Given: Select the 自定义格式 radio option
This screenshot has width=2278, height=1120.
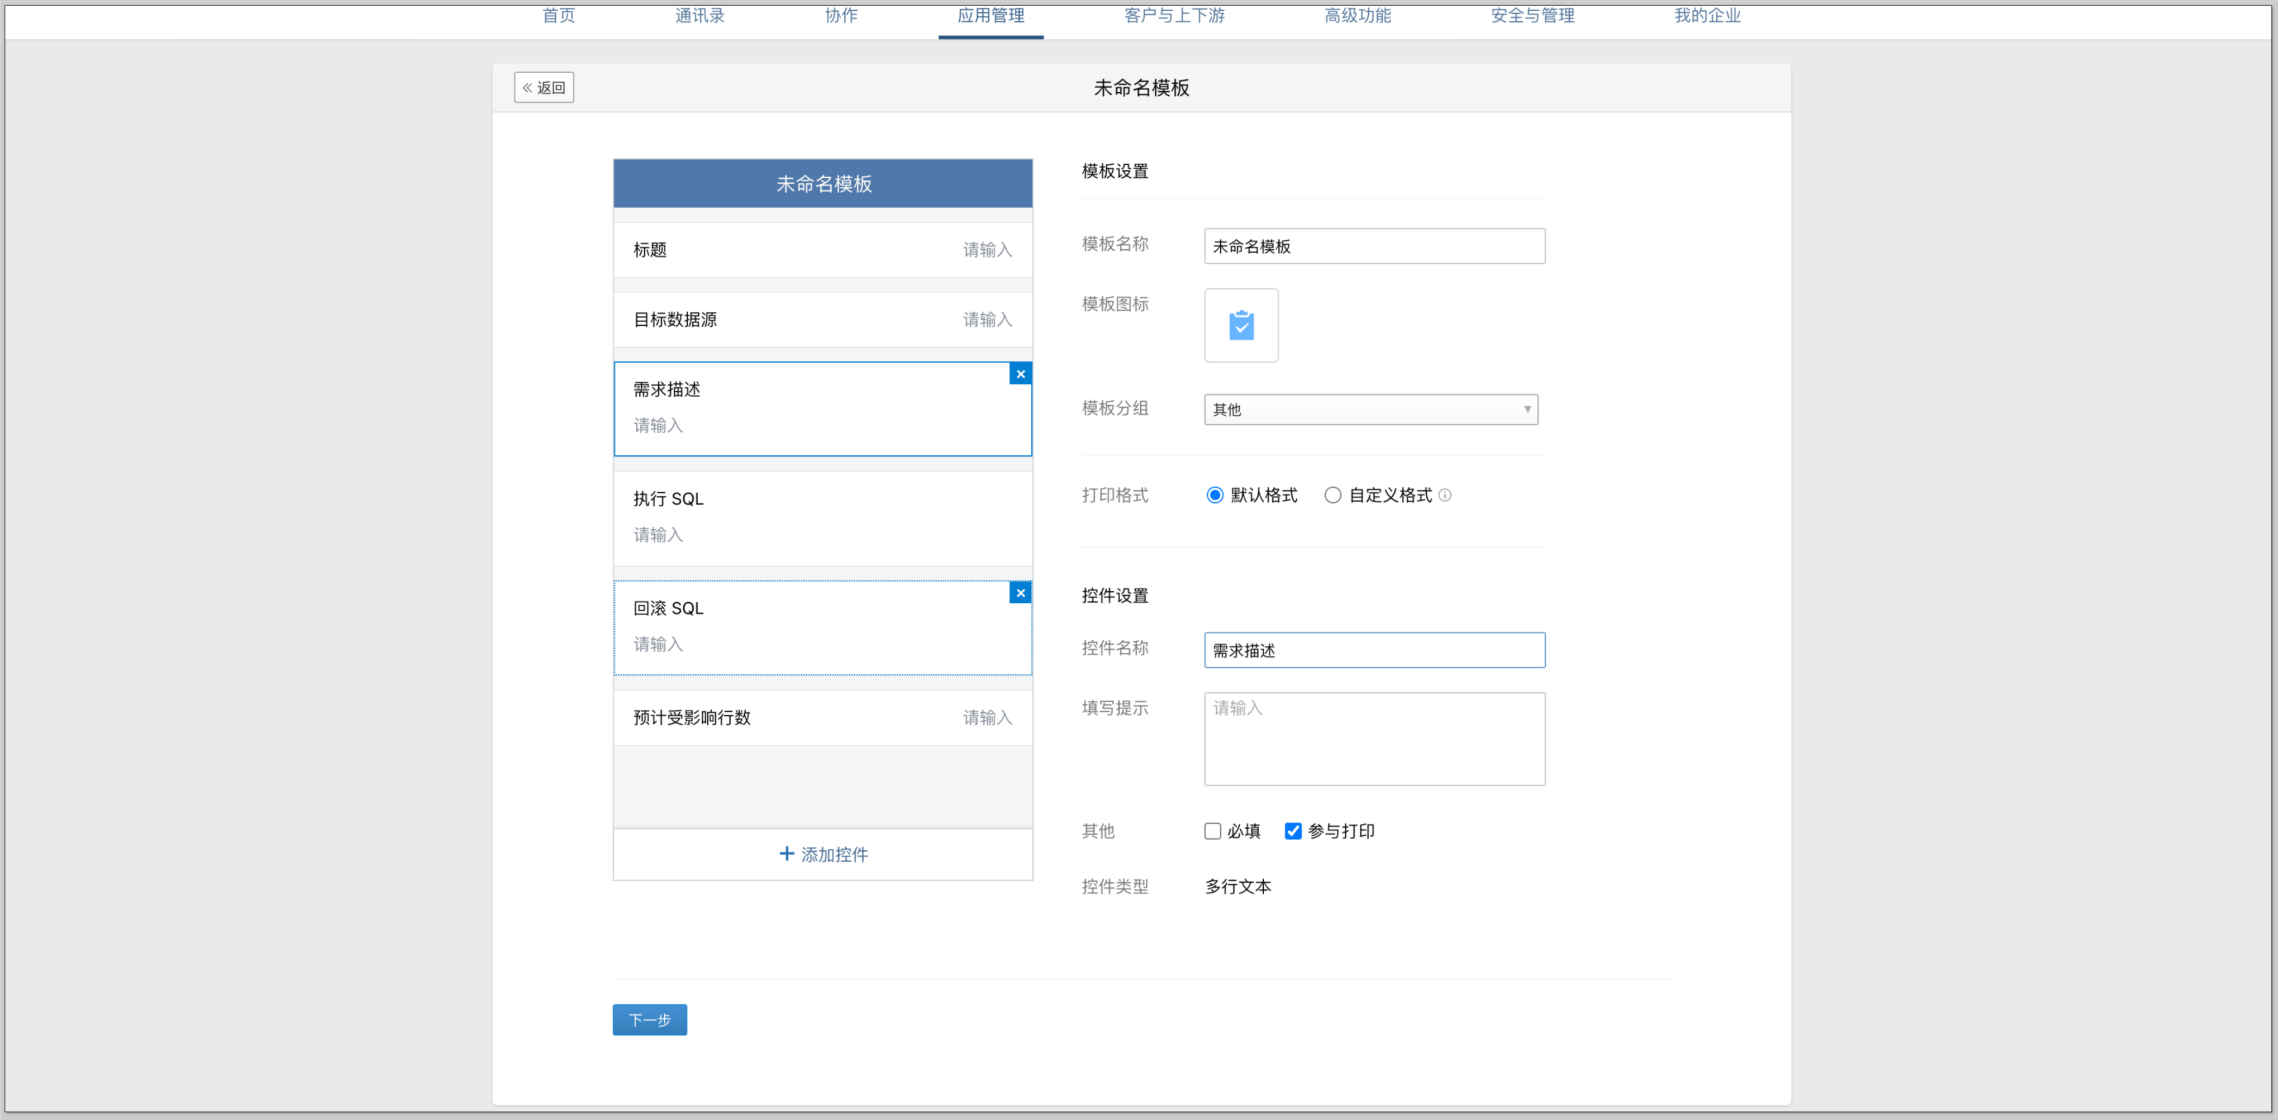Looking at the screenshot, I should pos(1333,495).
